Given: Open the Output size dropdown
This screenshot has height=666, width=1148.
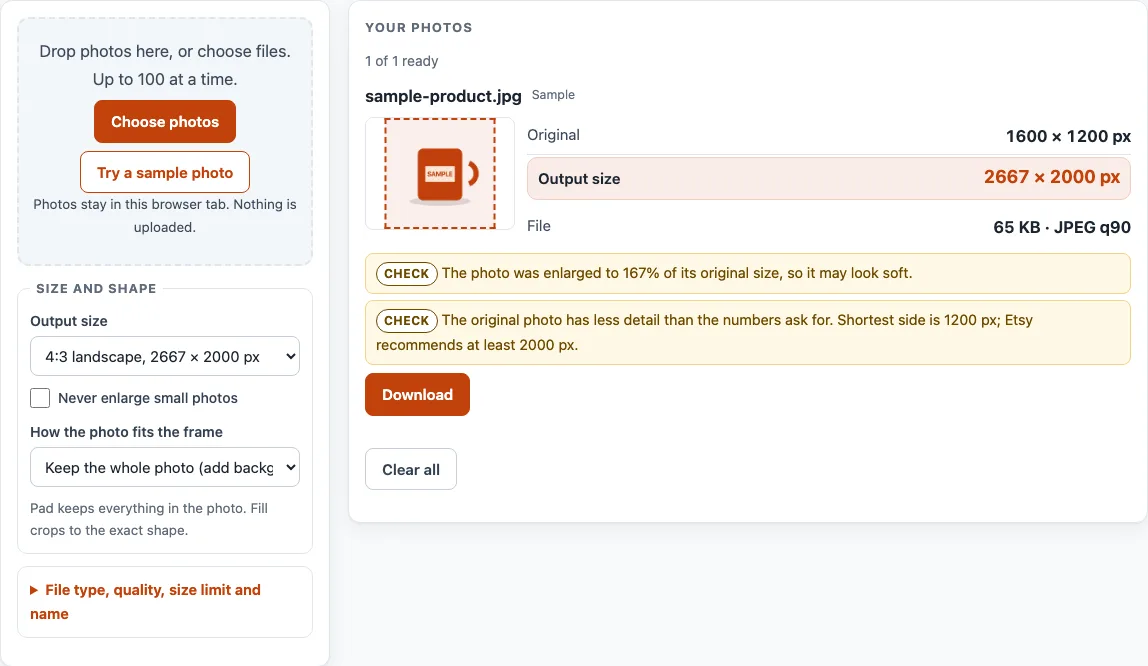Looking at the screenshot, I should [x=165, y=356].
